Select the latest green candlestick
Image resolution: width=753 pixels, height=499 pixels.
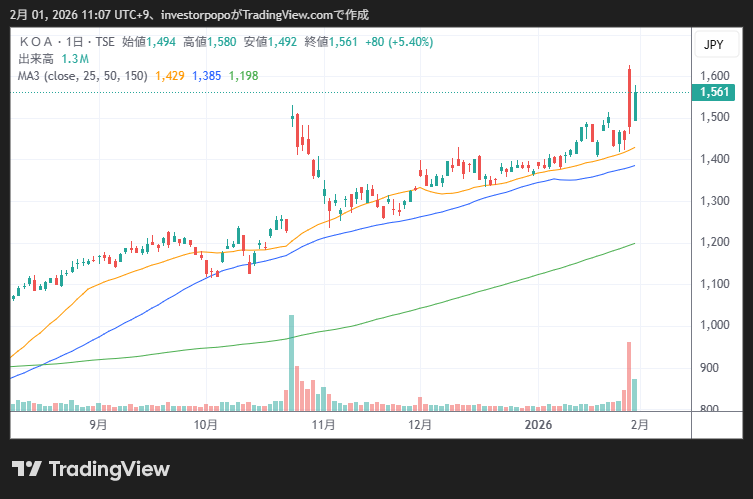point(635,105)
